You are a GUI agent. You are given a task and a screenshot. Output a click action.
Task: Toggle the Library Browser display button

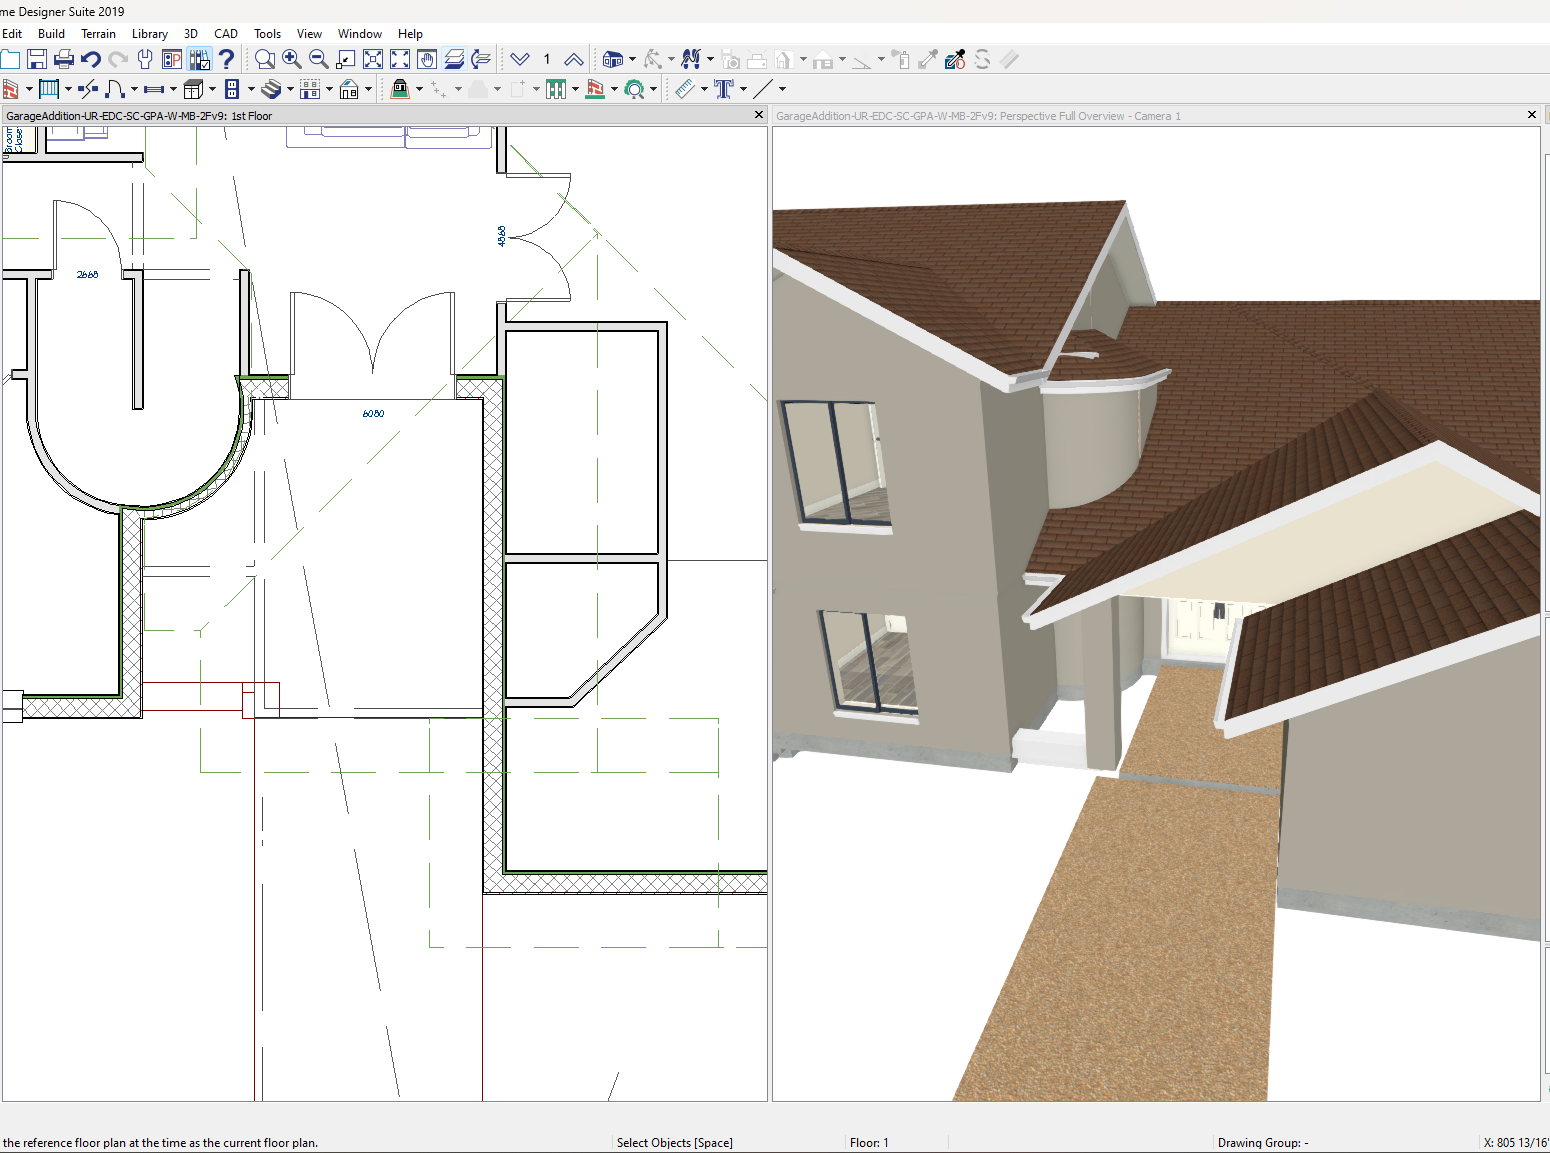tap(199, 60)
